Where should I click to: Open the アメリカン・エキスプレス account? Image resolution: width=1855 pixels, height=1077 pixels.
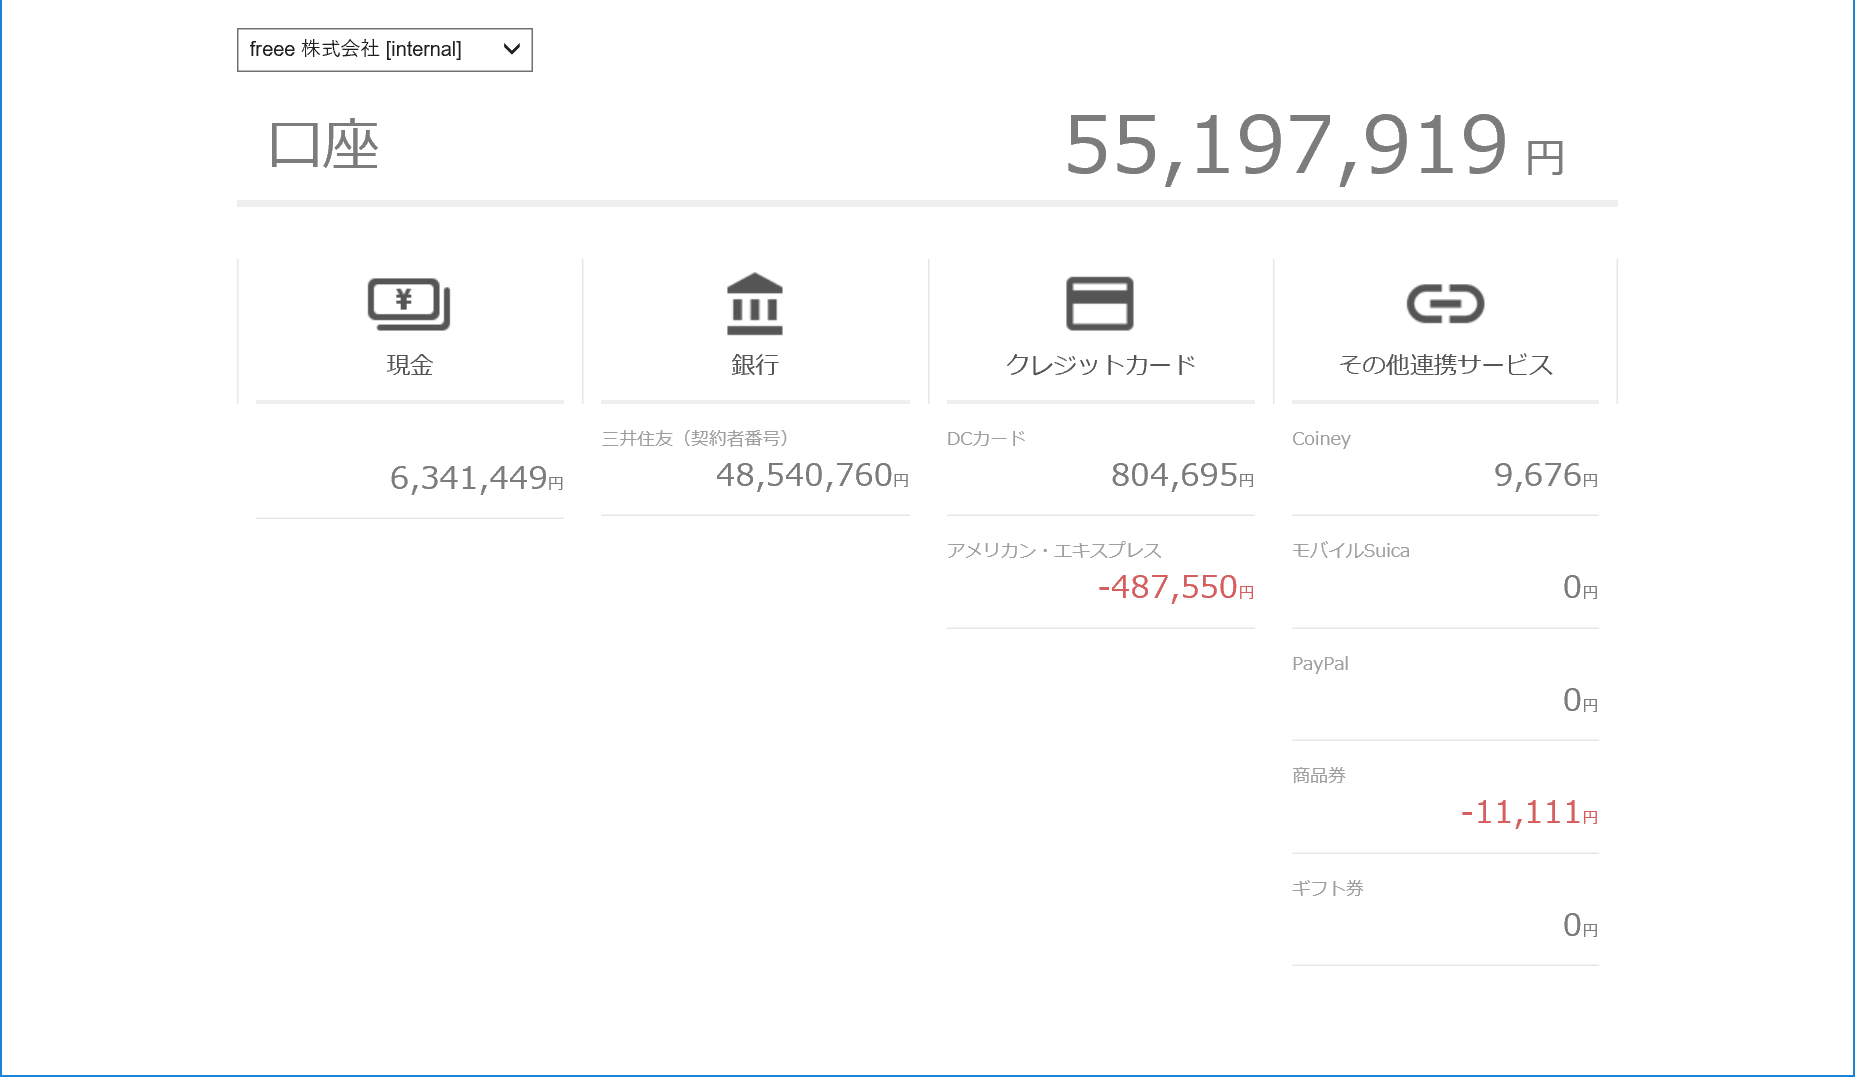[1054, 550]
